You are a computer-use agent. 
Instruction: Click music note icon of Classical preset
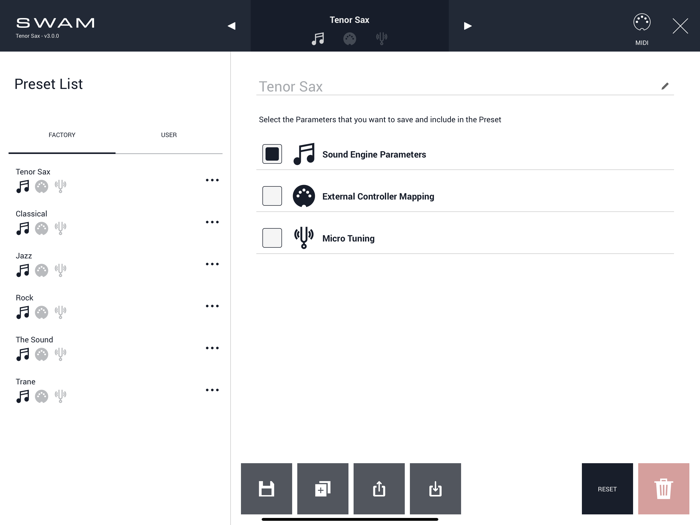click(x=23, y=229)
